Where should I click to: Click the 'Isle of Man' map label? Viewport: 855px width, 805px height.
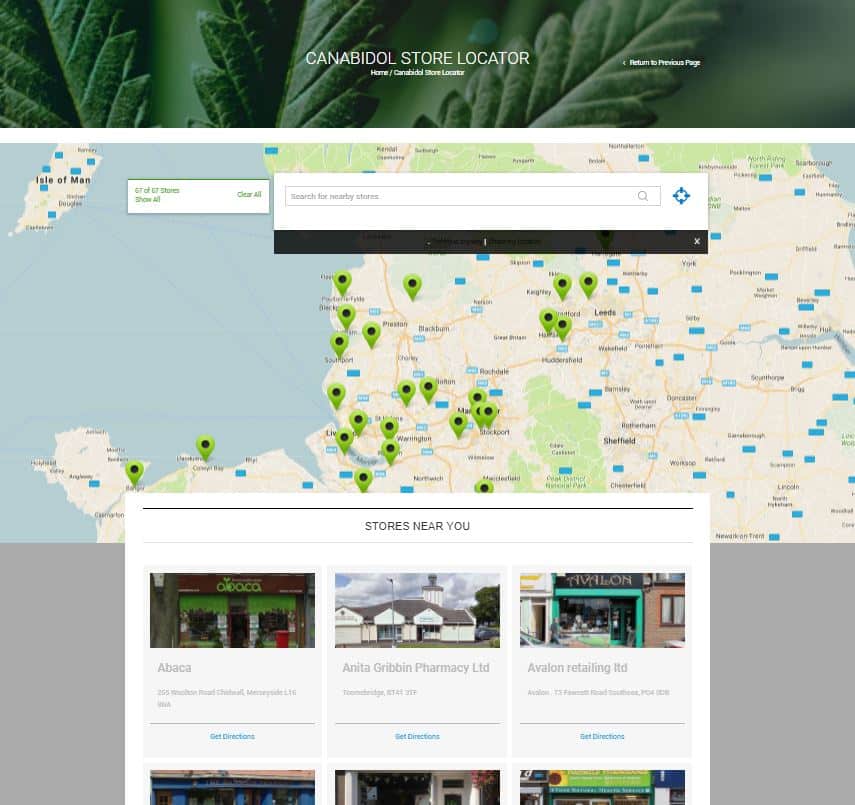(63, 180)
